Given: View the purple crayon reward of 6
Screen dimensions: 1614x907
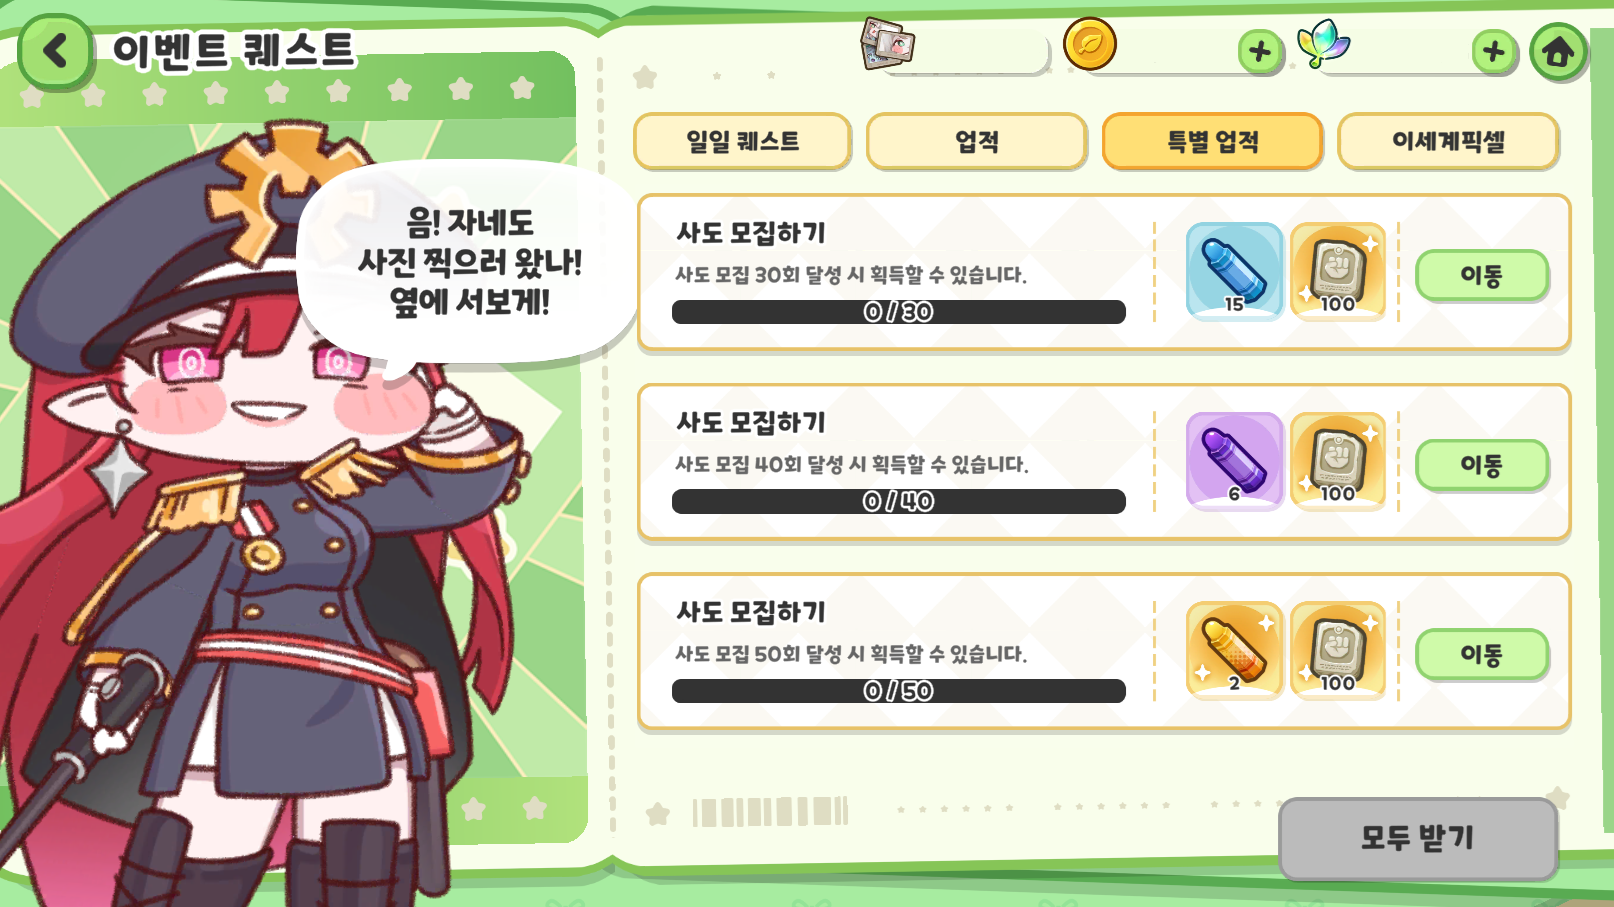Looking at the screenshot, I should pos(1235,461).
